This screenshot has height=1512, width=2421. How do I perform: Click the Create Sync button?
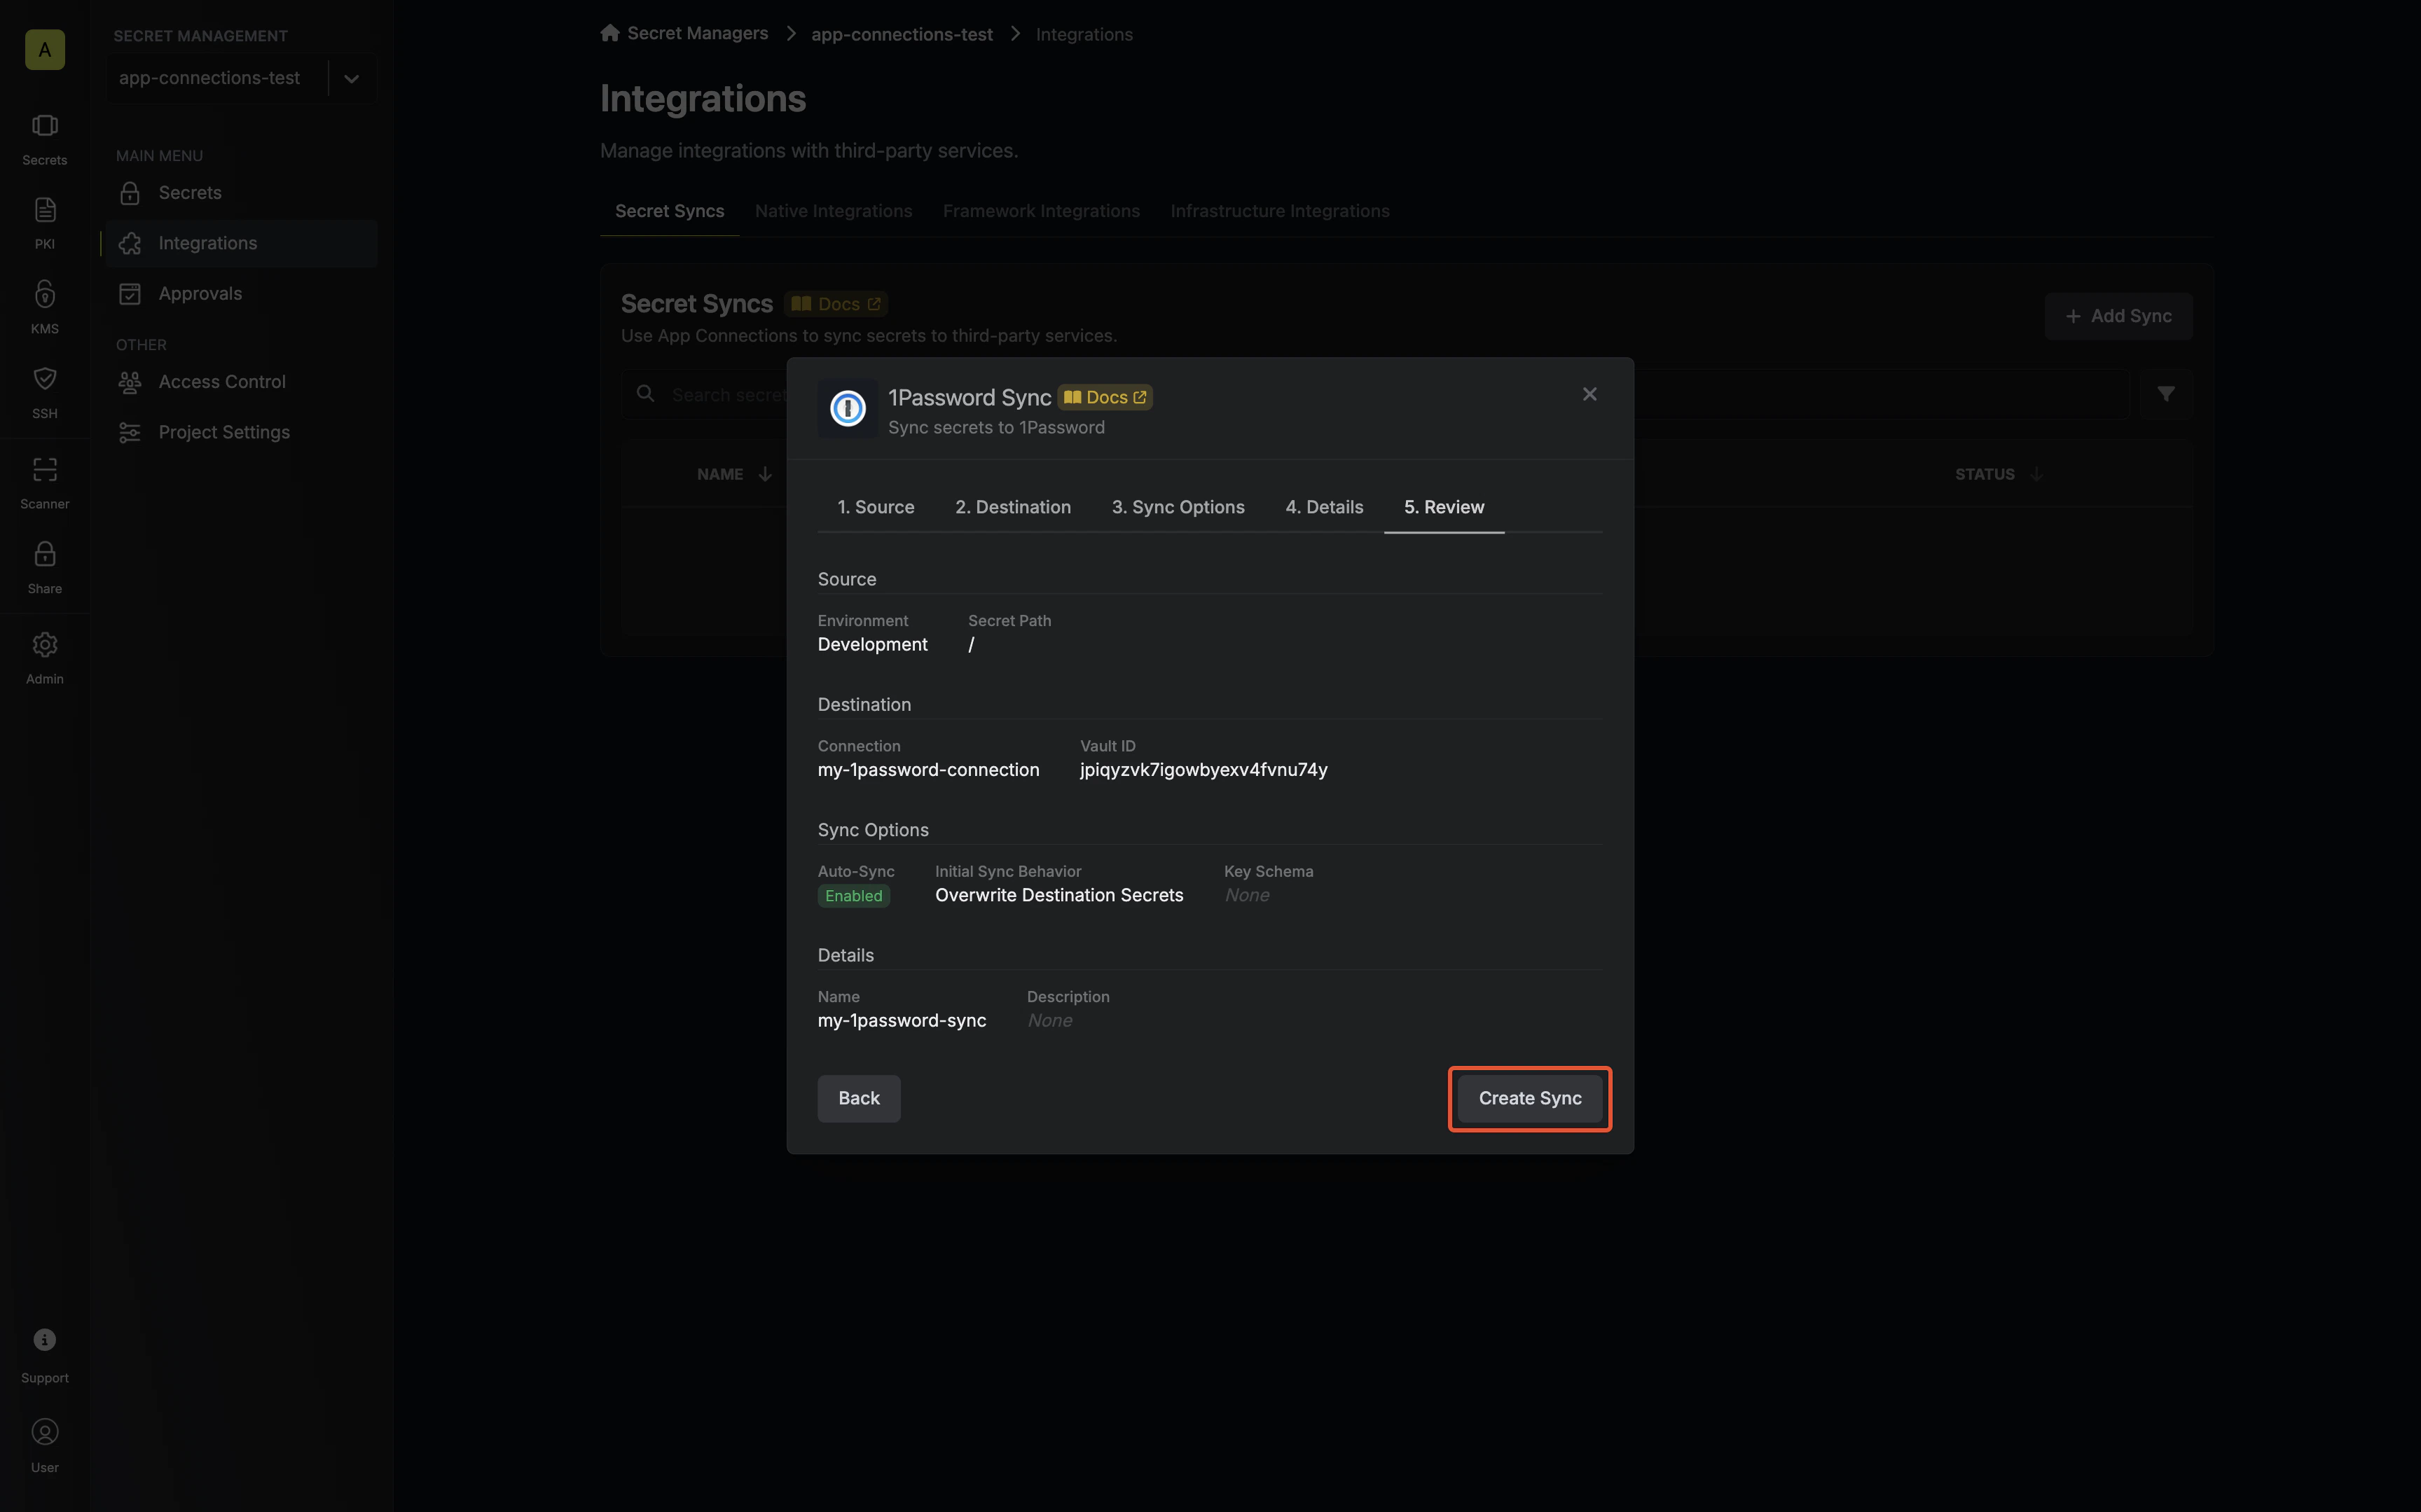[x=1529, y=1098]
